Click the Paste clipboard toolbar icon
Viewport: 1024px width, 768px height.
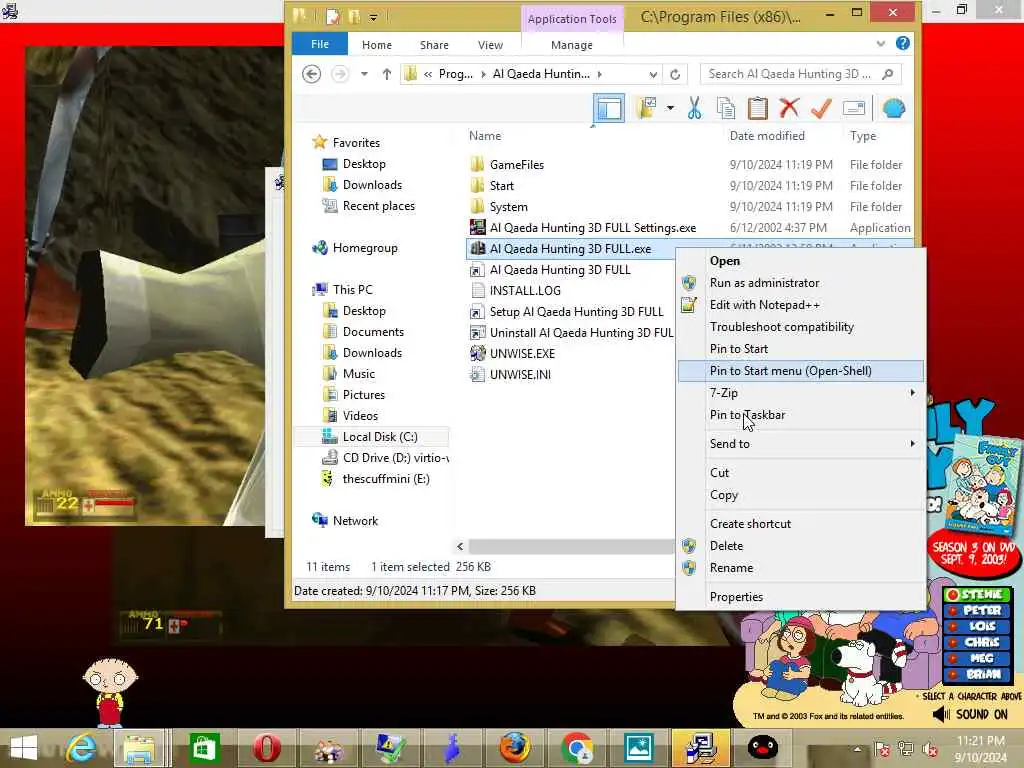(x=757, y=108)
